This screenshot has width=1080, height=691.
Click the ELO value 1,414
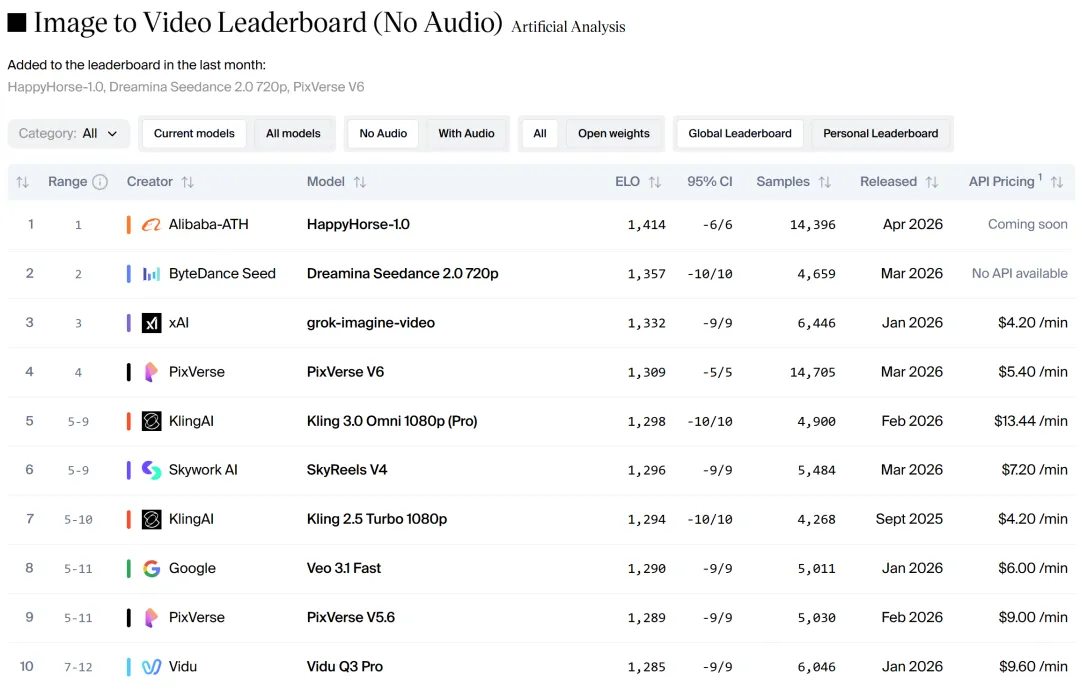point(646,225)
